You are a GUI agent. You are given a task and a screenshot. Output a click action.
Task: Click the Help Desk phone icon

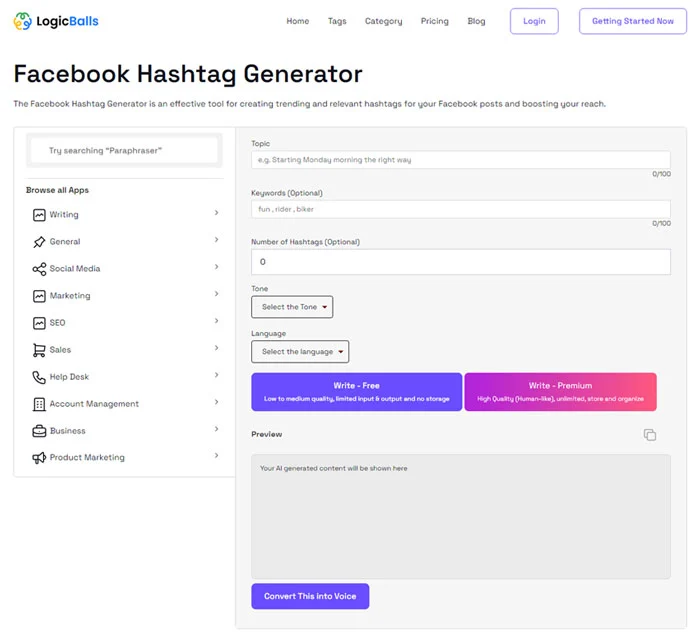(39, 377)
